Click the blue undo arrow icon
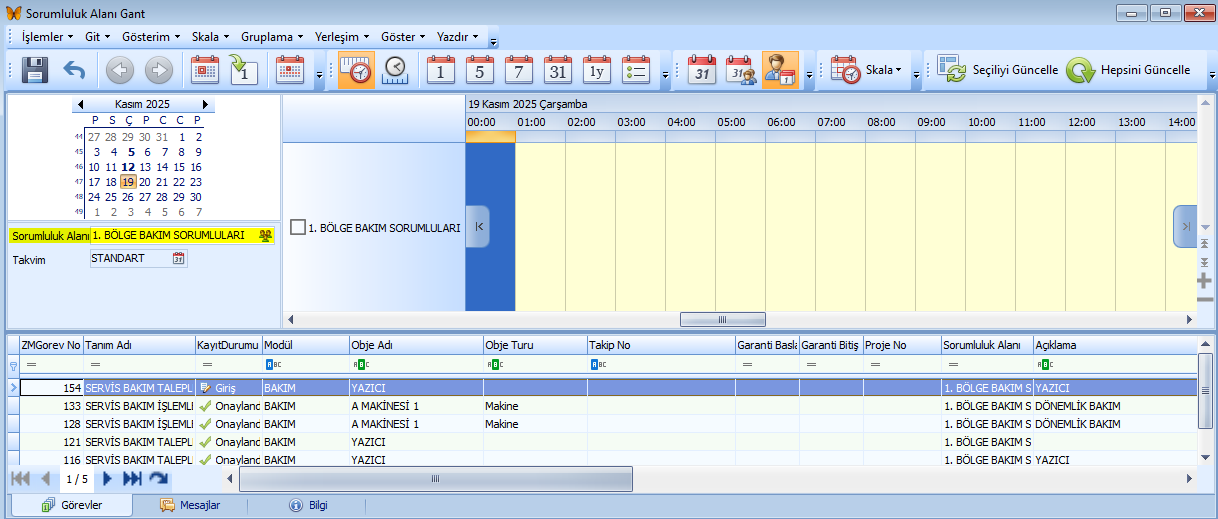The height and width of the screenshot is (519, 1218). [x=74, y=70]
